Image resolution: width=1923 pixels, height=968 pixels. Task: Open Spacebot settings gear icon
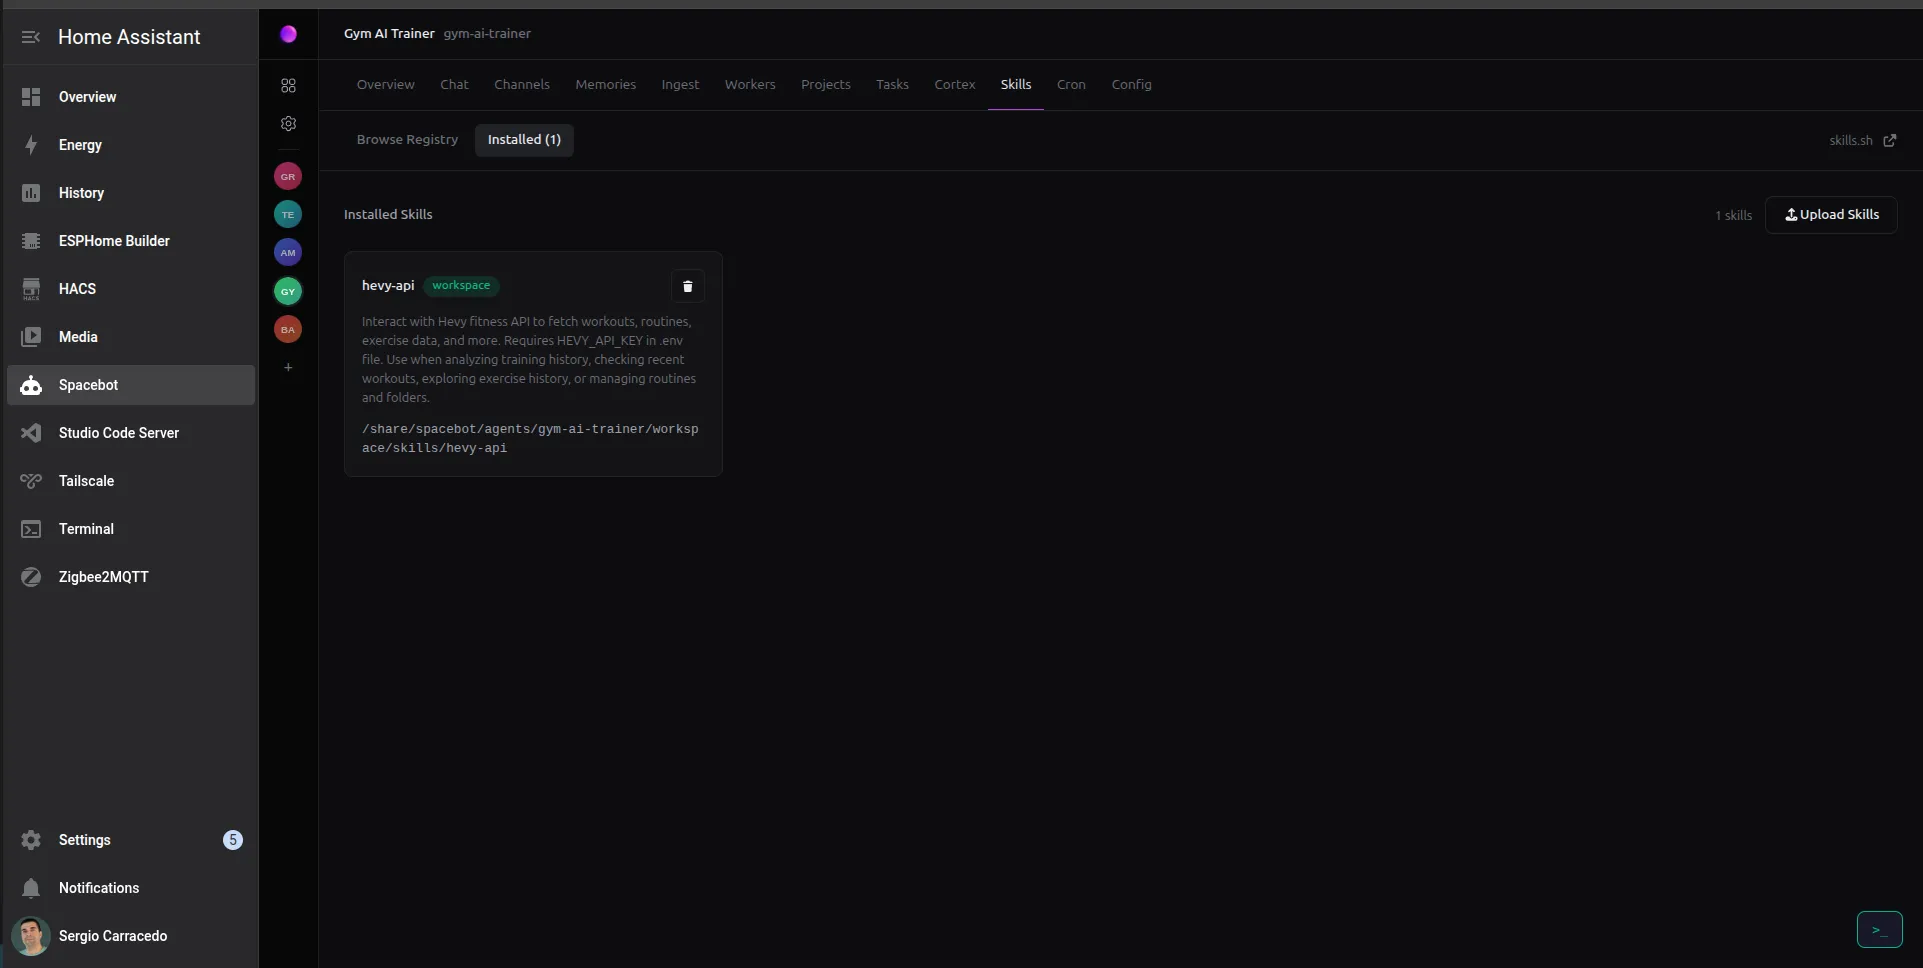coord(288,124)
